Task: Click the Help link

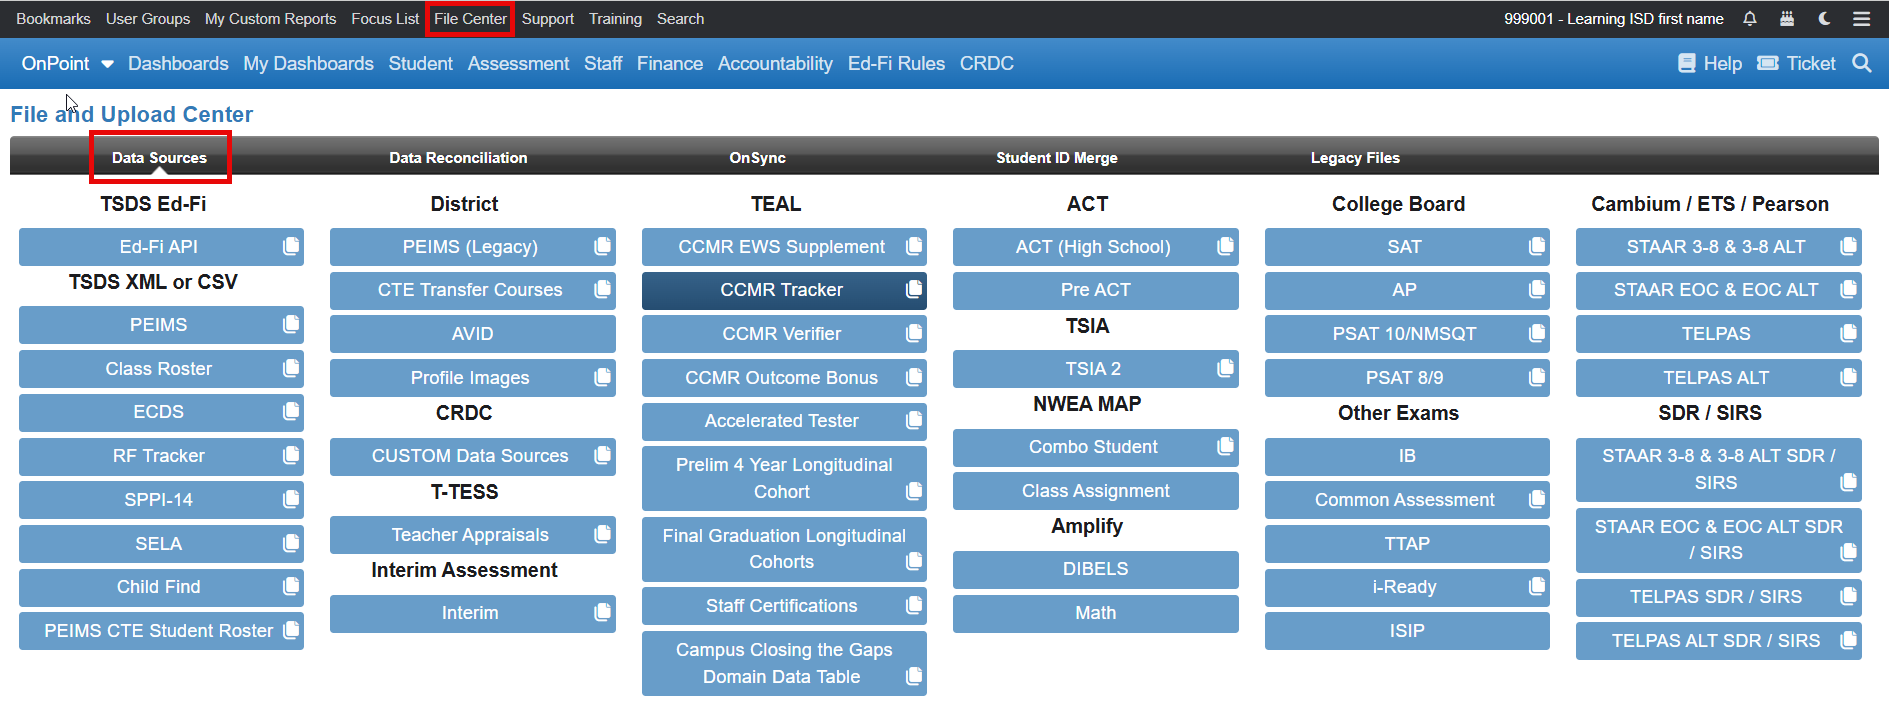Action: pyautogui.click(x=1710, y=63)
